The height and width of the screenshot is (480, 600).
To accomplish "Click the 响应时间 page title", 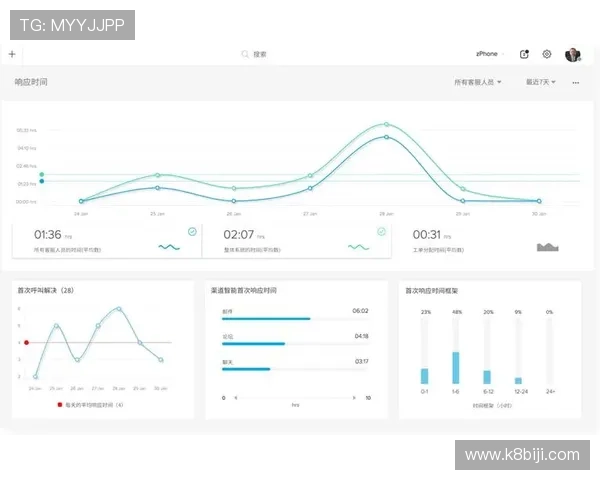I will [31, 82].
